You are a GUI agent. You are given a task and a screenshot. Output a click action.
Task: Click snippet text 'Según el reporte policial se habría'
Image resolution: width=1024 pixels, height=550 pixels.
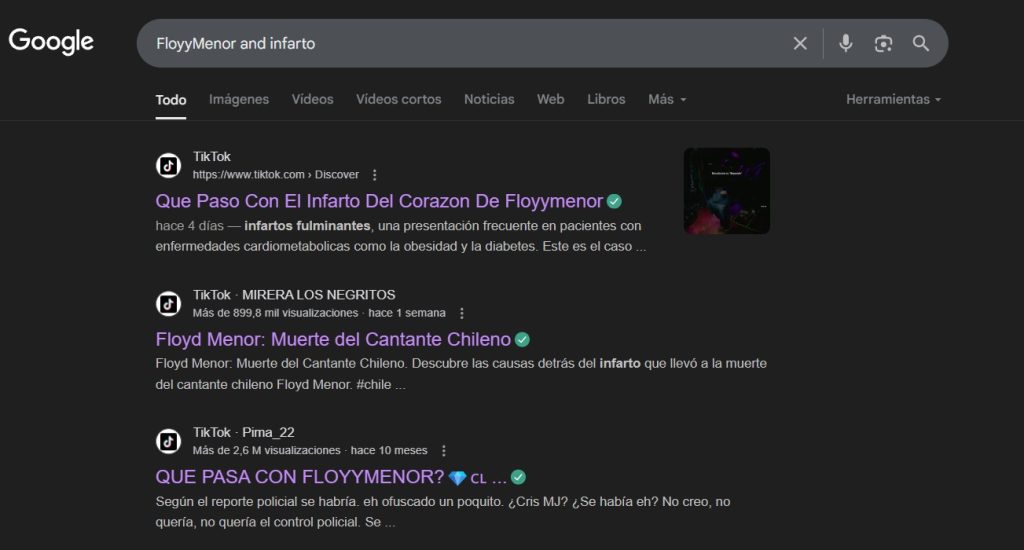tap(257, 502)
